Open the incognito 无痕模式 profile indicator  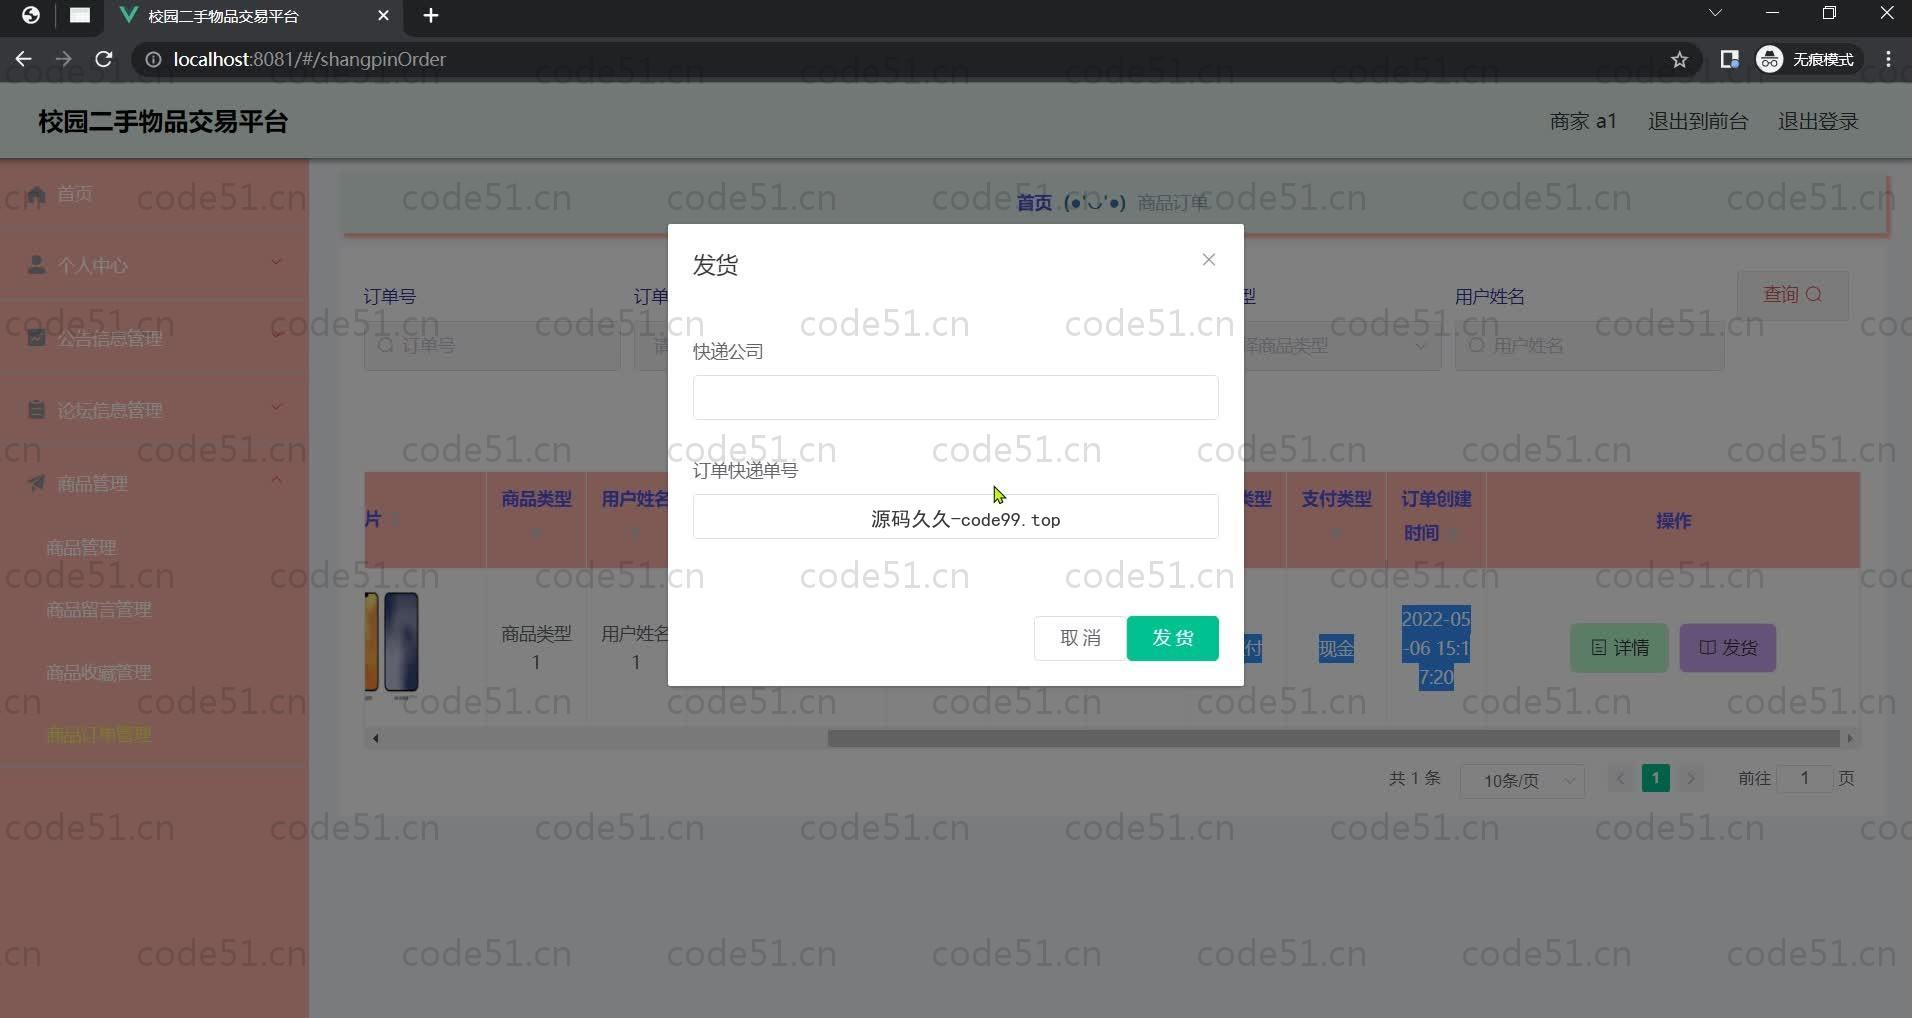coord(1807,60)
